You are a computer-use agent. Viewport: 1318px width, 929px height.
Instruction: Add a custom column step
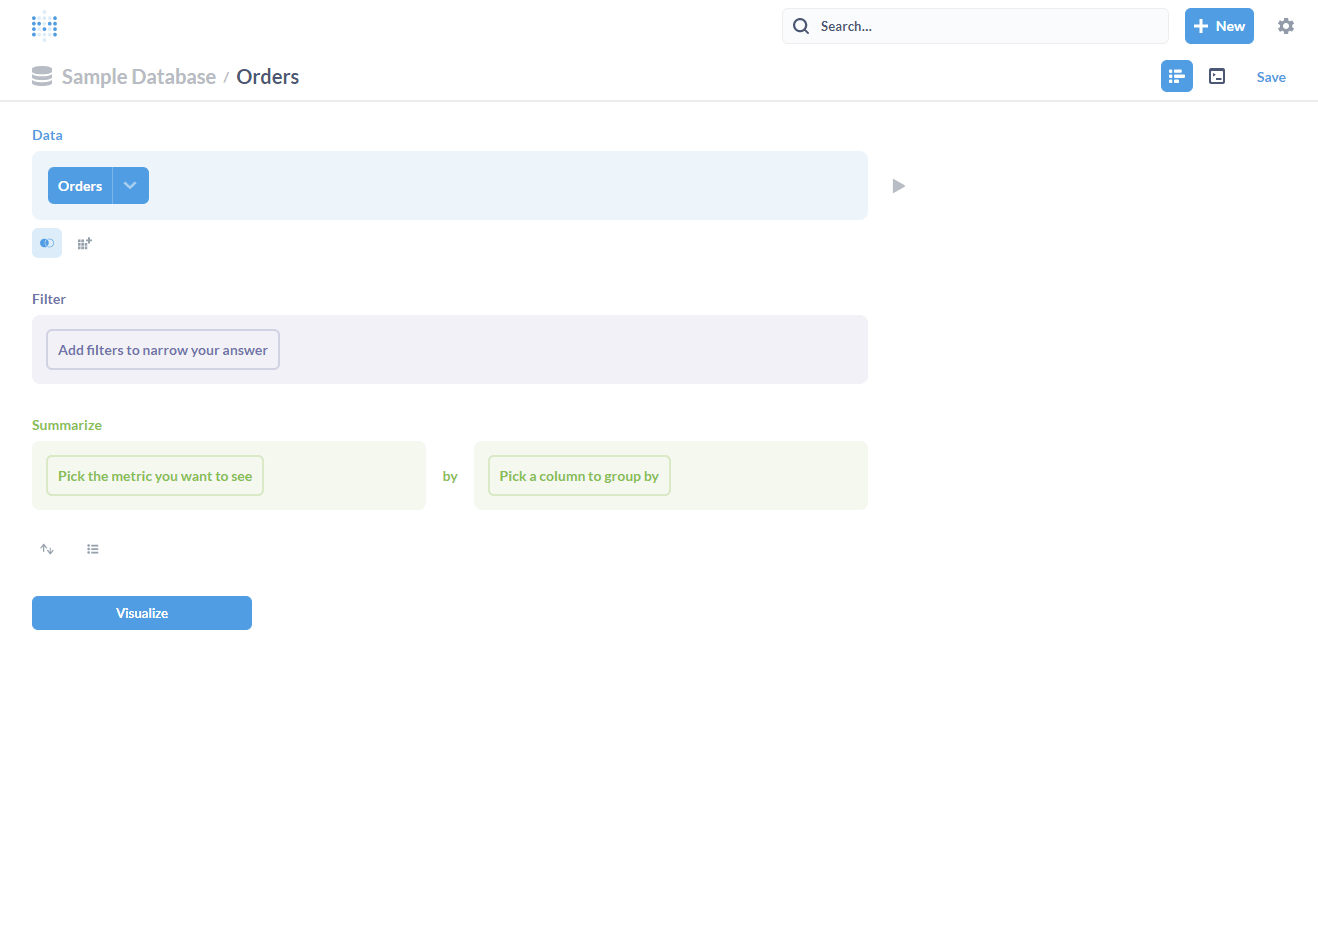tap(85, 243)
